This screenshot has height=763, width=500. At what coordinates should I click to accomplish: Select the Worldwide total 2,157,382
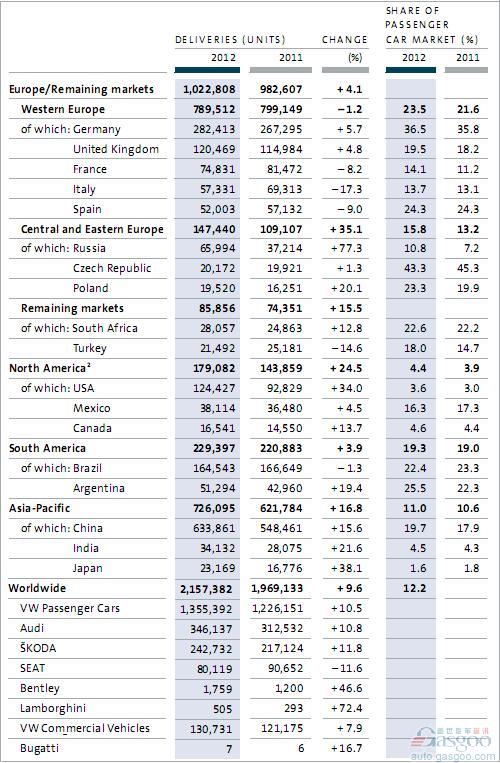pos(206,589)
